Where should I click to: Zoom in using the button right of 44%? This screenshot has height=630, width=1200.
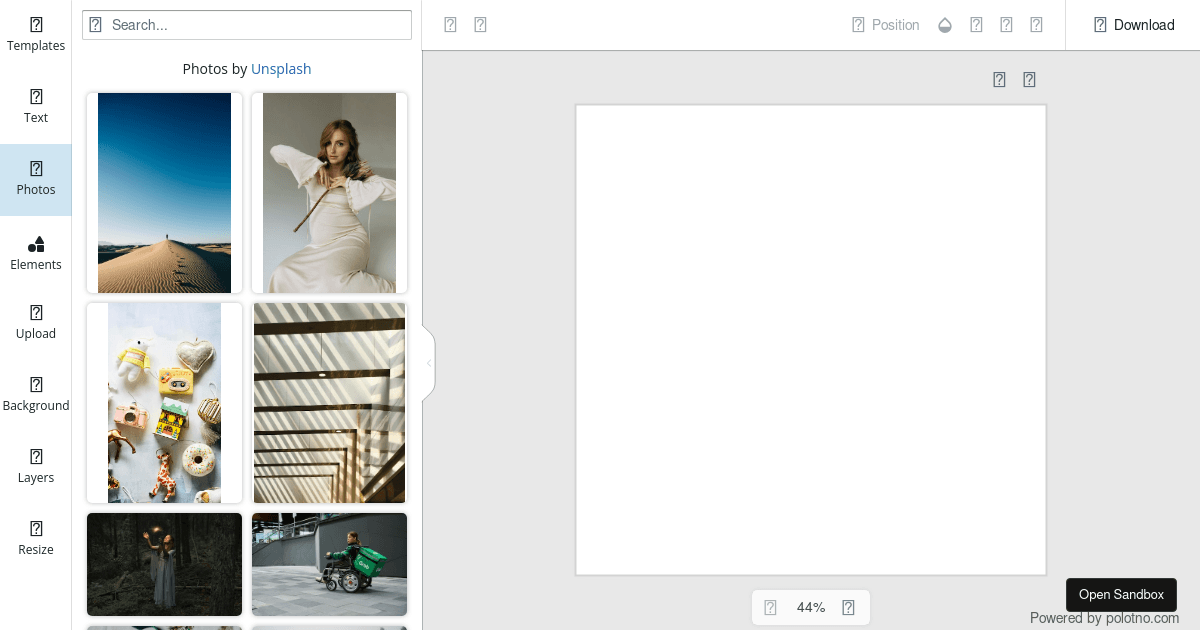coord(848,607)
